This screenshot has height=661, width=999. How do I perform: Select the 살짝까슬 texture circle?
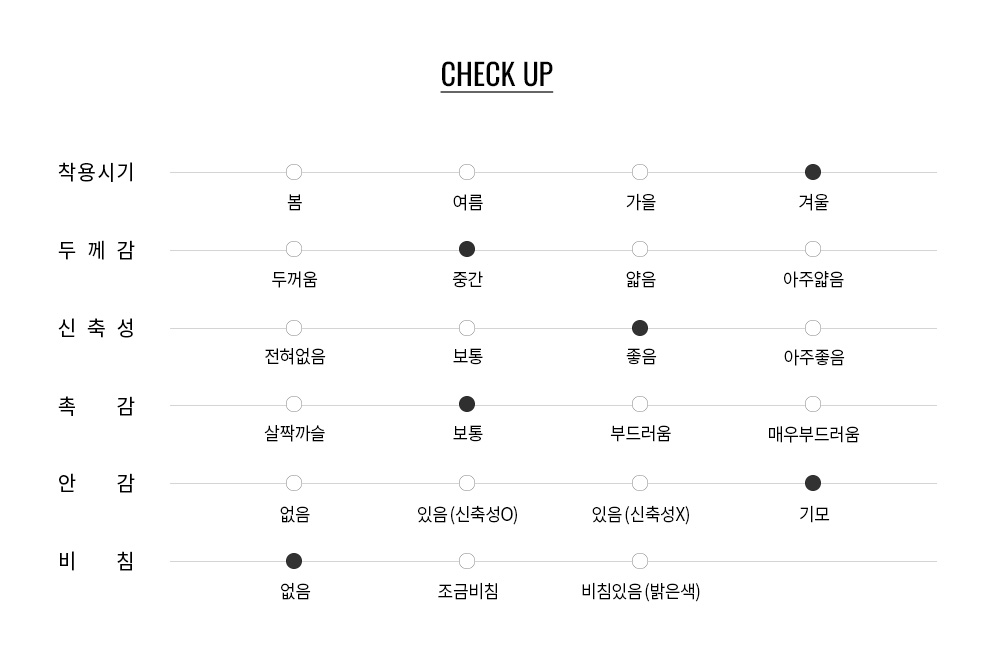(294, 404)
